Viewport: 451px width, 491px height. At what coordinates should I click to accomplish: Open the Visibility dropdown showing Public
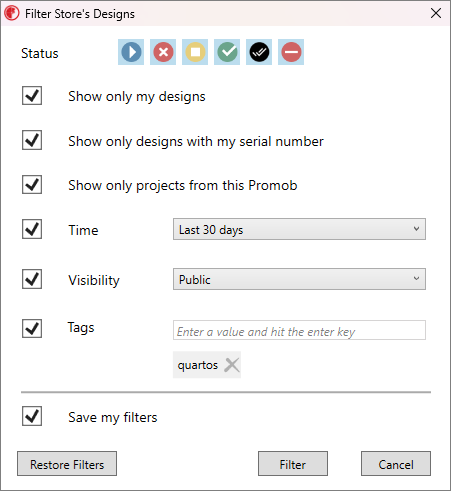[x=299, y=279]
